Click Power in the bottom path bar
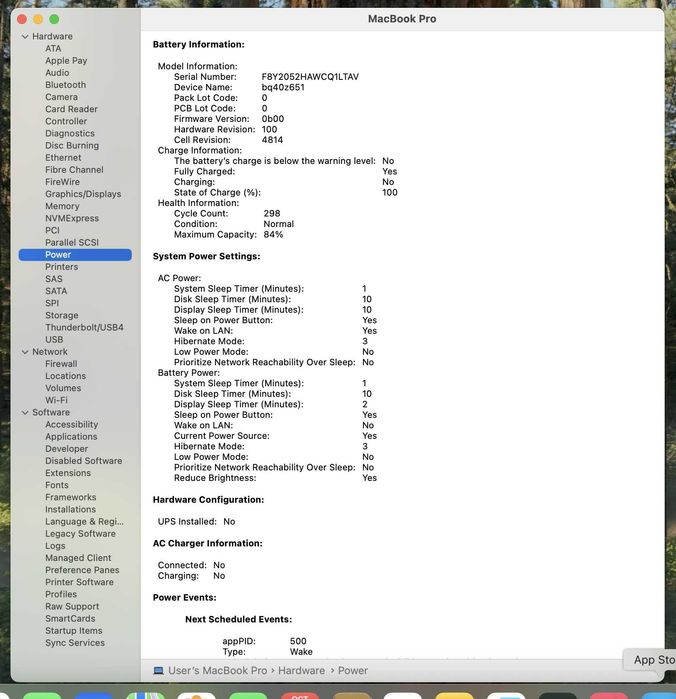 coord(353,670)
